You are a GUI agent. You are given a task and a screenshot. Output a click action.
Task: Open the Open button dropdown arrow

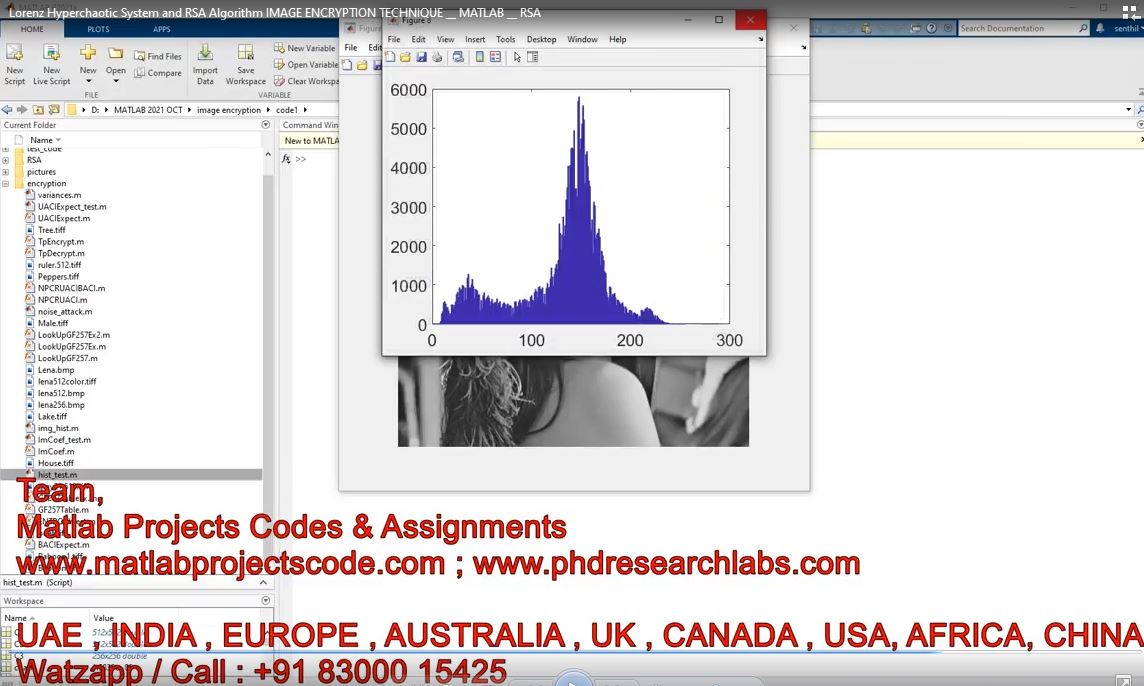(115, 81)
